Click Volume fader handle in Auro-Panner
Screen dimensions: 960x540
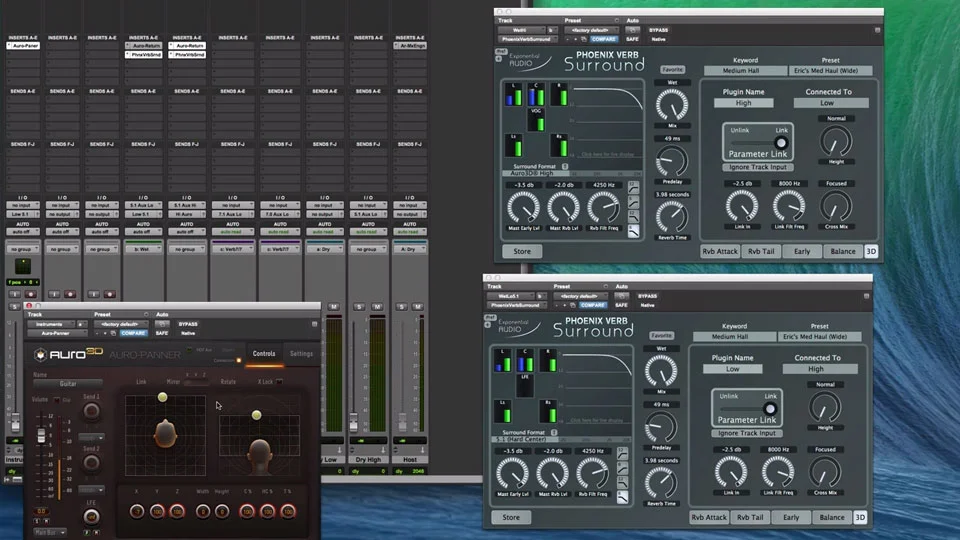point(42,435)
